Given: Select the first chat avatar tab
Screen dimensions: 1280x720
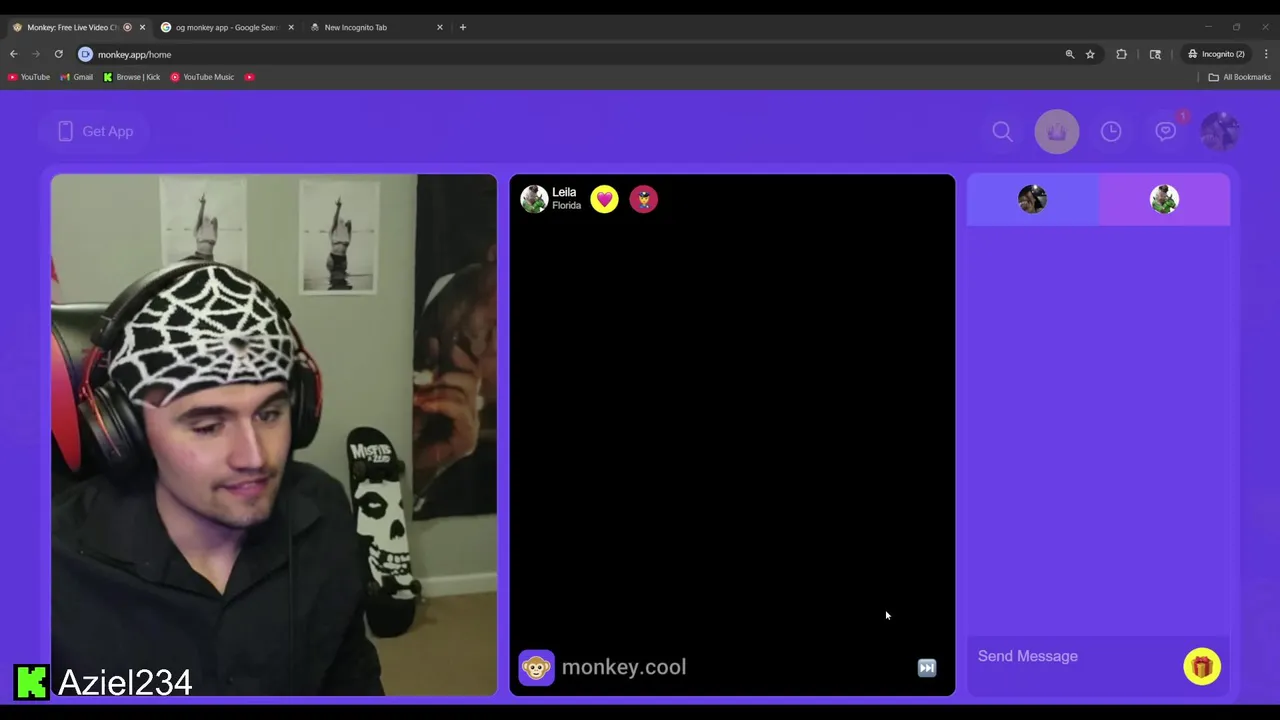Looking at the screenshot, I should (1032, 199).
